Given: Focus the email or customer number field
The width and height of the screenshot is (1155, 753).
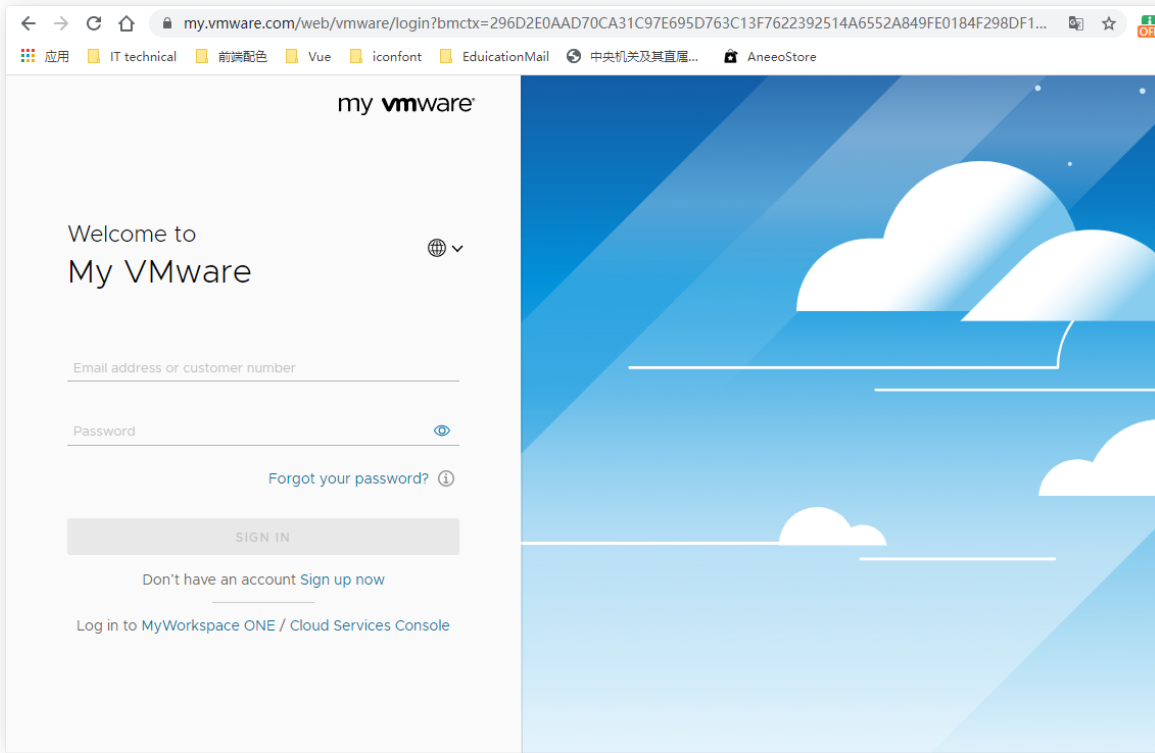Looking at the screenshot, I should [x=263, y=367].
